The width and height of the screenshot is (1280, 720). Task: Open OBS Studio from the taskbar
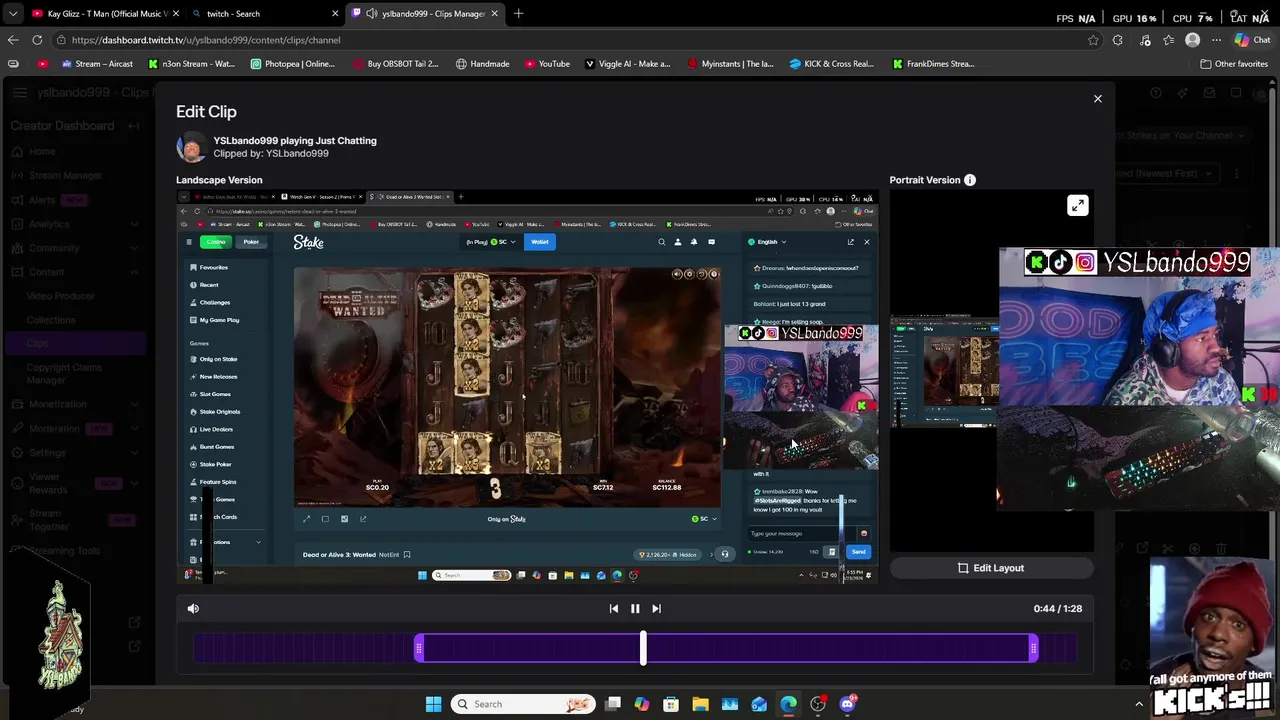(x=818, y=704)
